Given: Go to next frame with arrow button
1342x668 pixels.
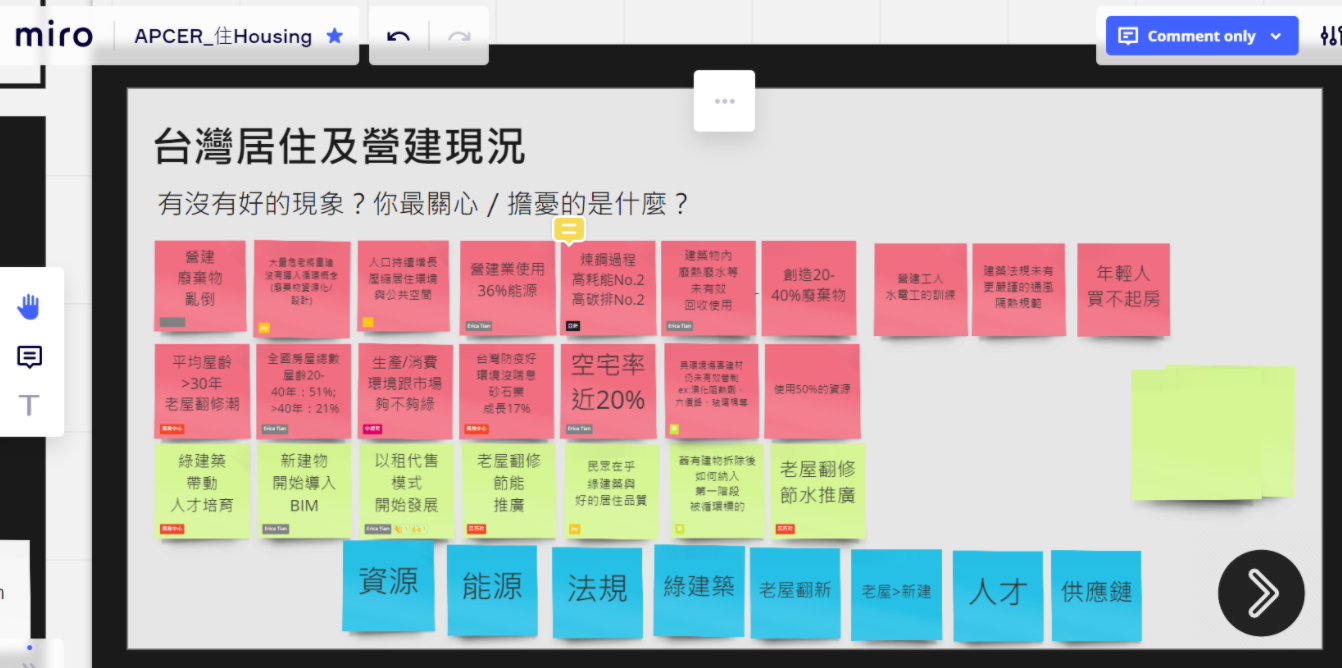Looking at the screenshot, I should tap(1260, 593).
